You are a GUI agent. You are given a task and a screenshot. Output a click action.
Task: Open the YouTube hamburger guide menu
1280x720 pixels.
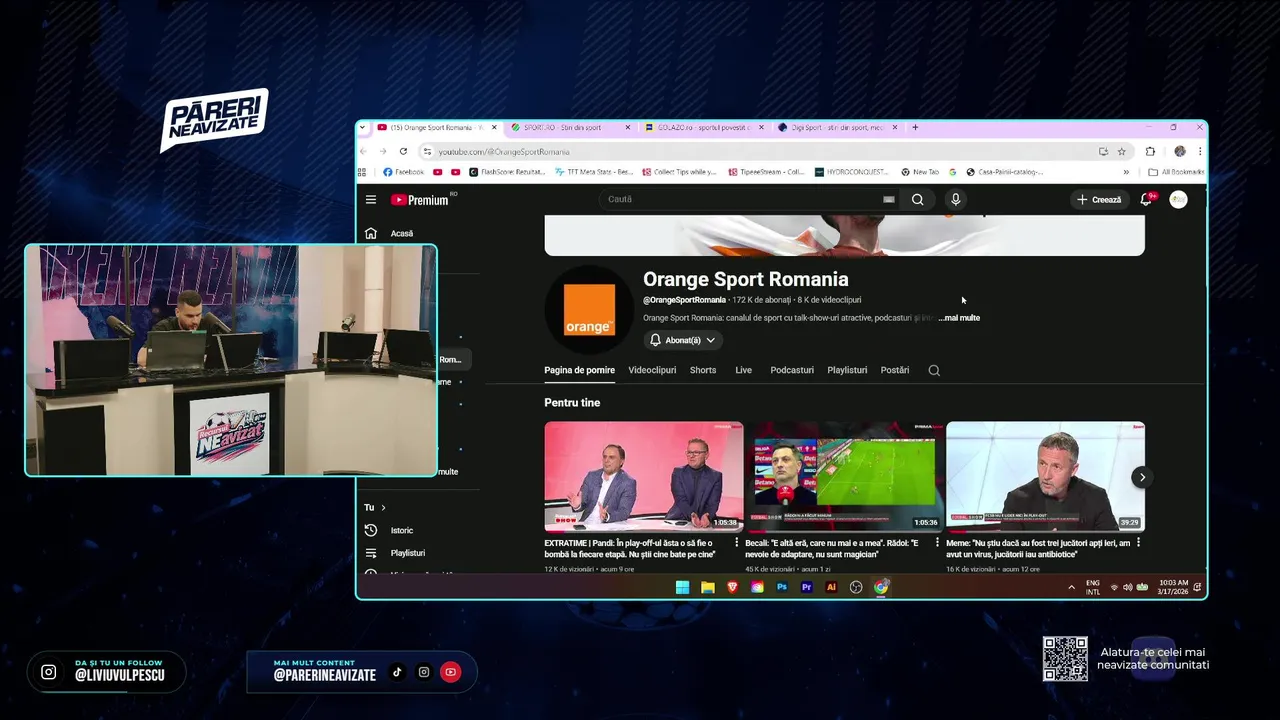371,200
